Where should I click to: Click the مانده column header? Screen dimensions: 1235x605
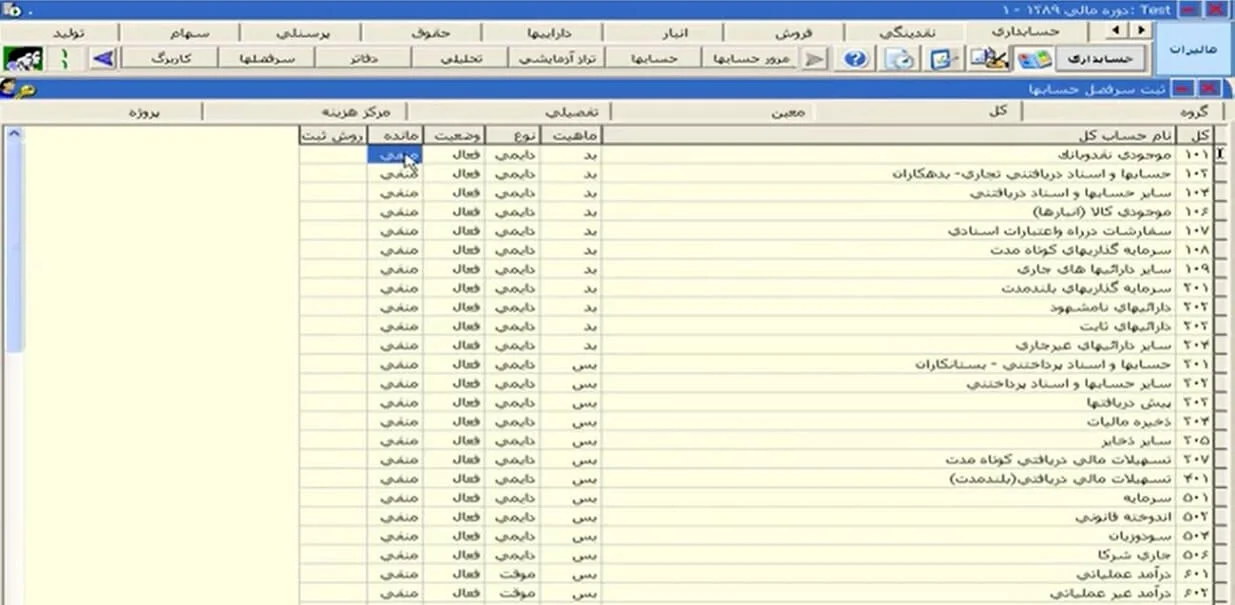(396, 135)
